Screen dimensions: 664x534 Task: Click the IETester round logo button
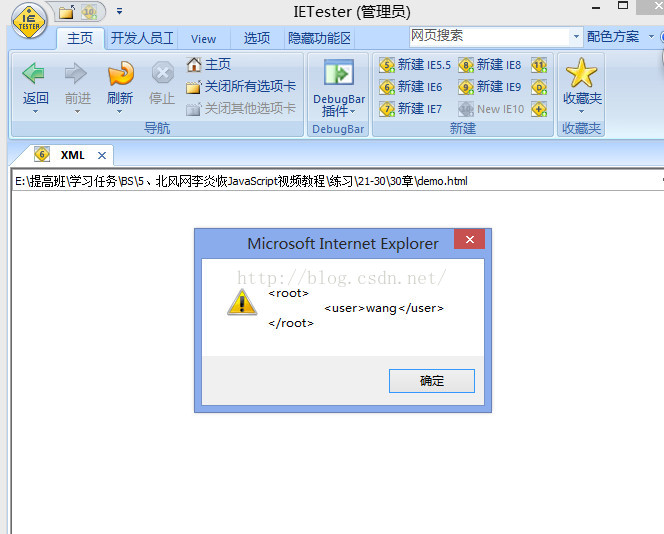29,21
